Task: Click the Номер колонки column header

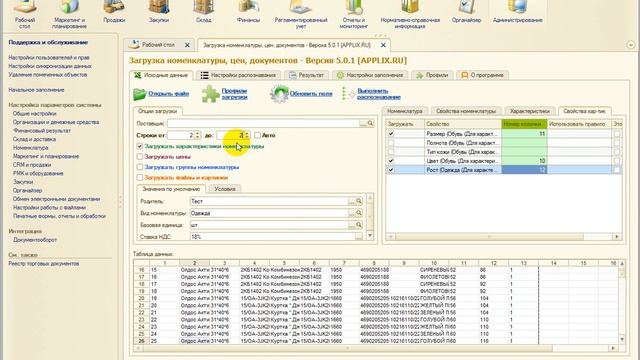Action: tap(524, 124)
